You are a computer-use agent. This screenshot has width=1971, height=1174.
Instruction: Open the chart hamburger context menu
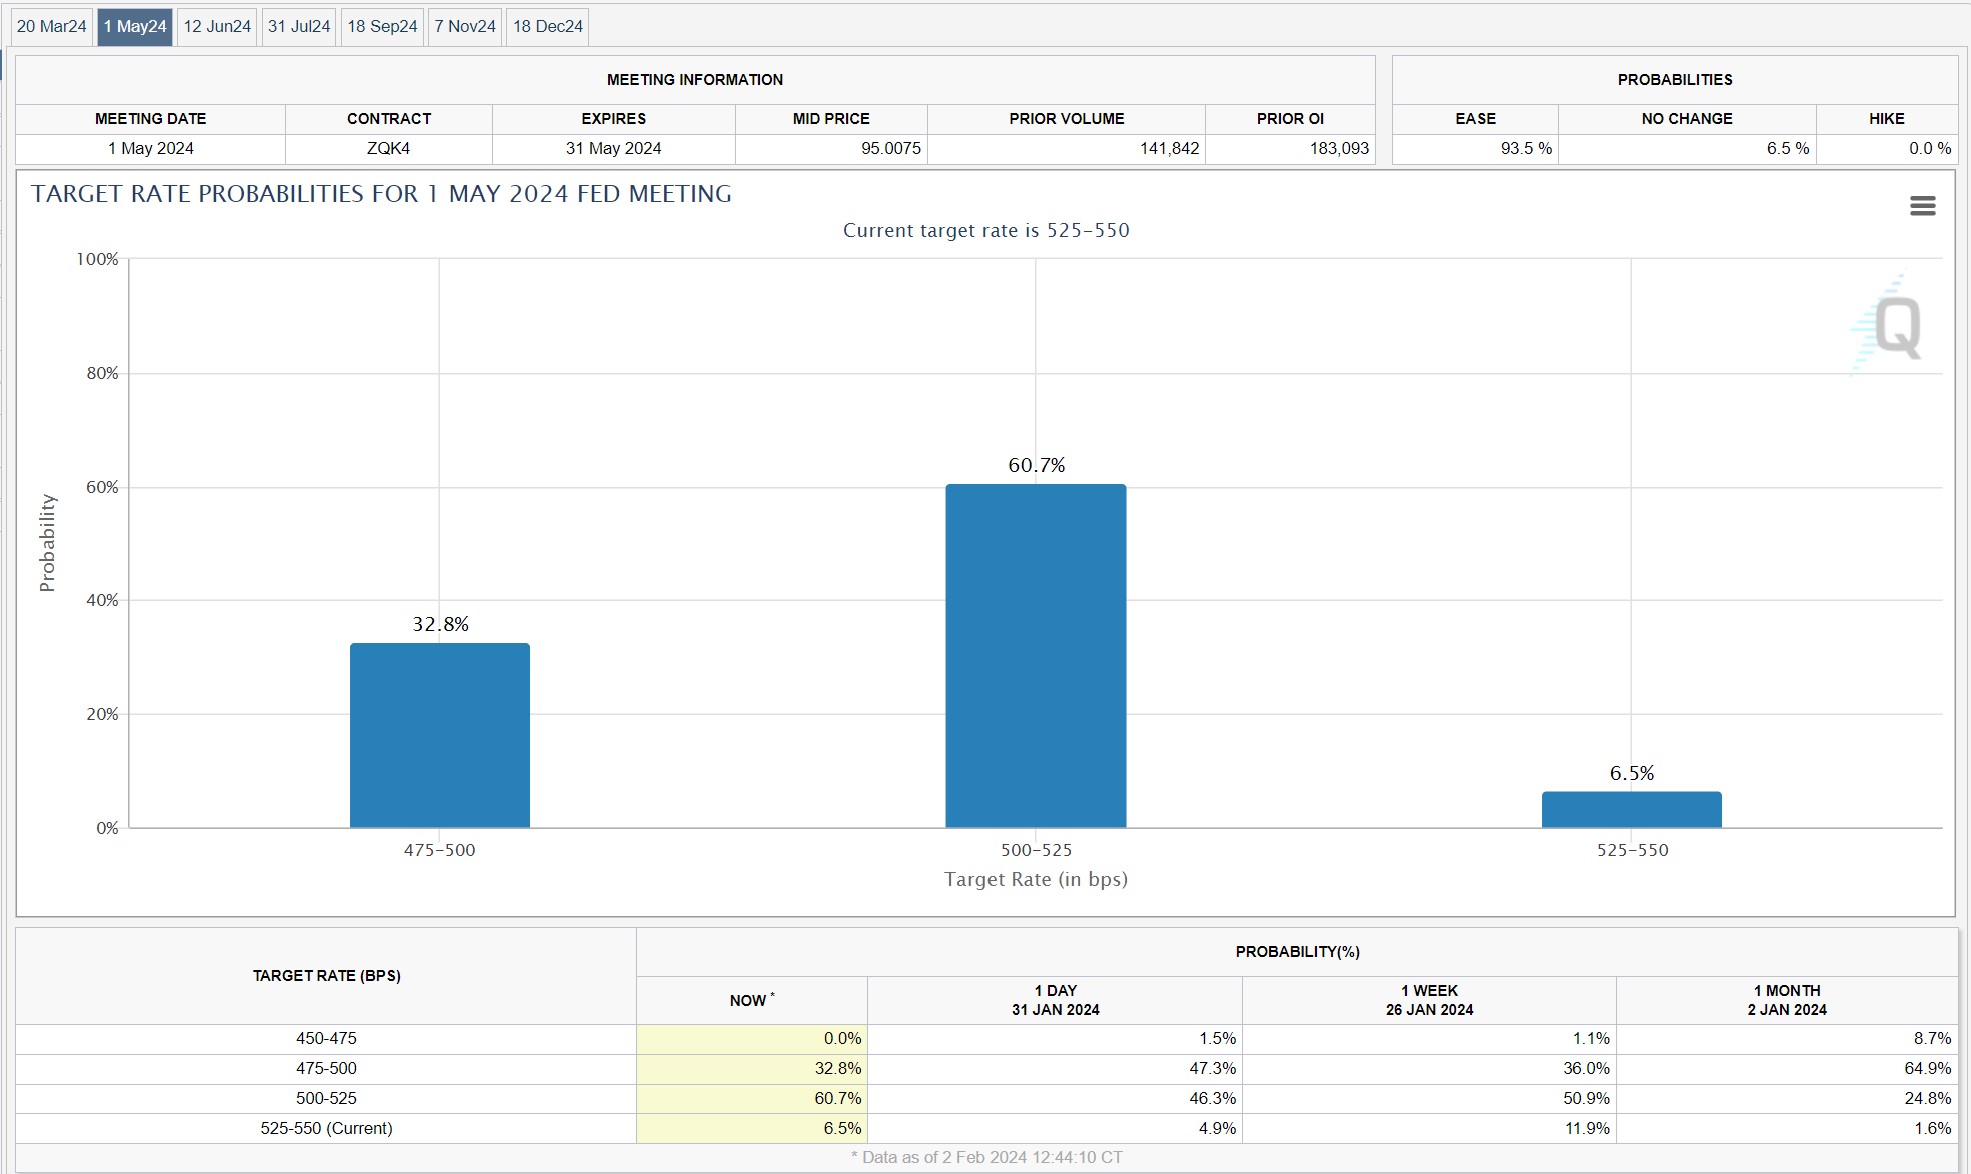click(x=1922, y=206)
